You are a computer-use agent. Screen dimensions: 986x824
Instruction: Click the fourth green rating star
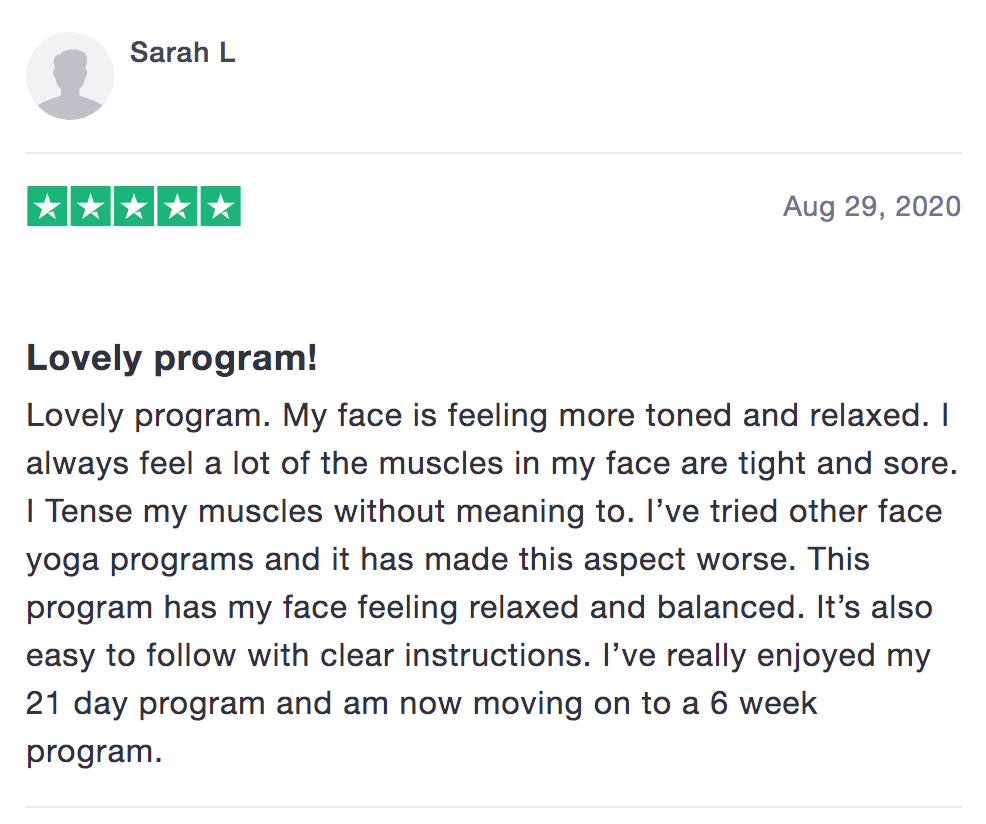177,206
